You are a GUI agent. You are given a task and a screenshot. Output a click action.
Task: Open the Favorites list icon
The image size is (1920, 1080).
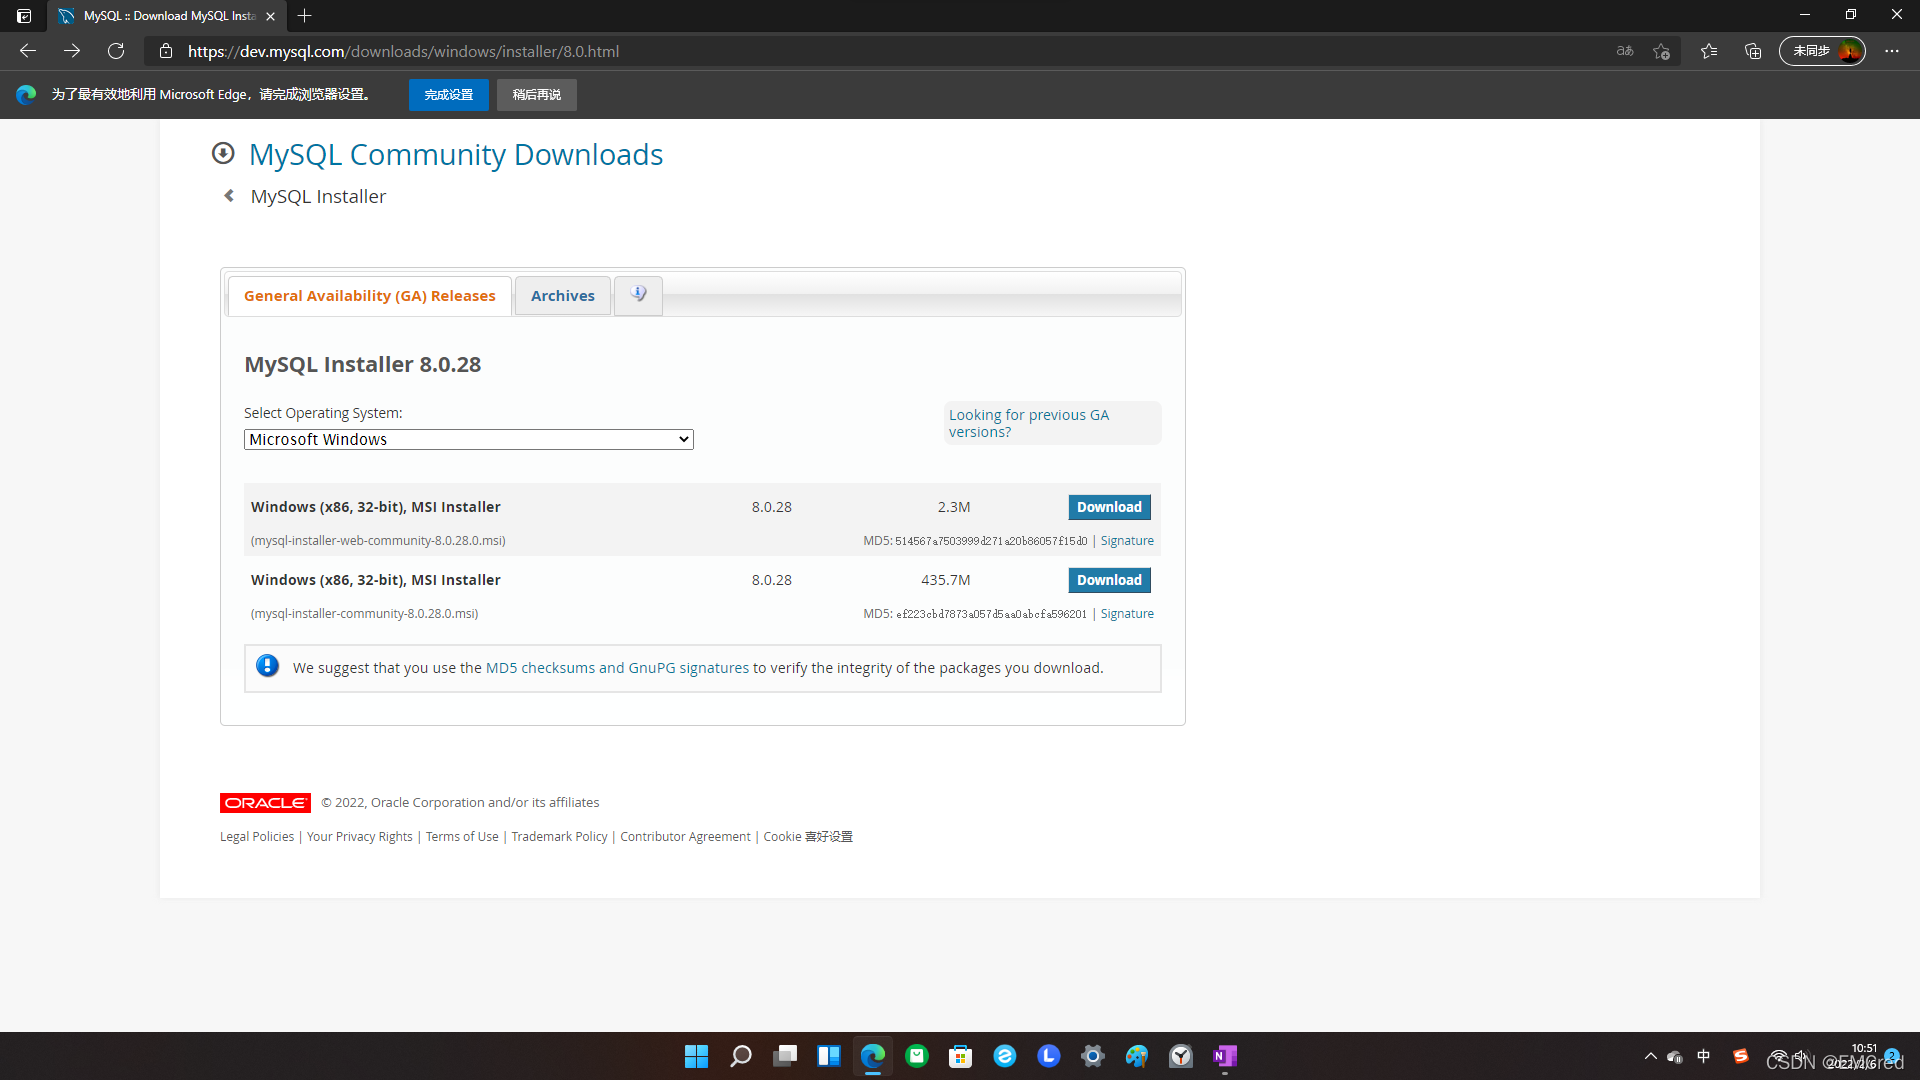pos(1709,51)
